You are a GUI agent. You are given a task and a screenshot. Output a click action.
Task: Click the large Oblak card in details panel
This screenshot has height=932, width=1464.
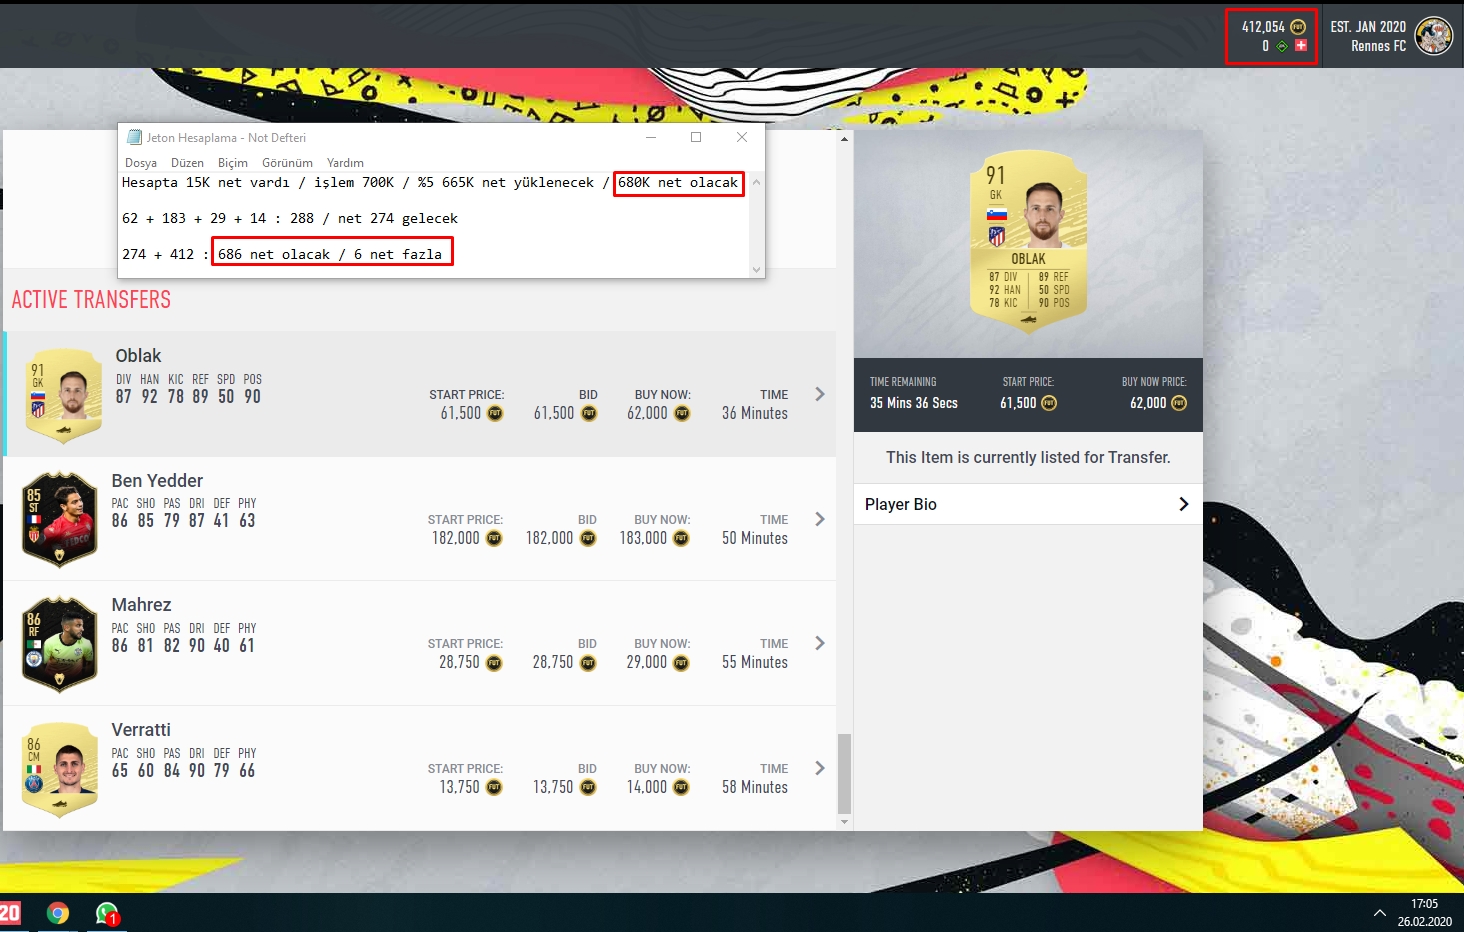coord(1028,240)
